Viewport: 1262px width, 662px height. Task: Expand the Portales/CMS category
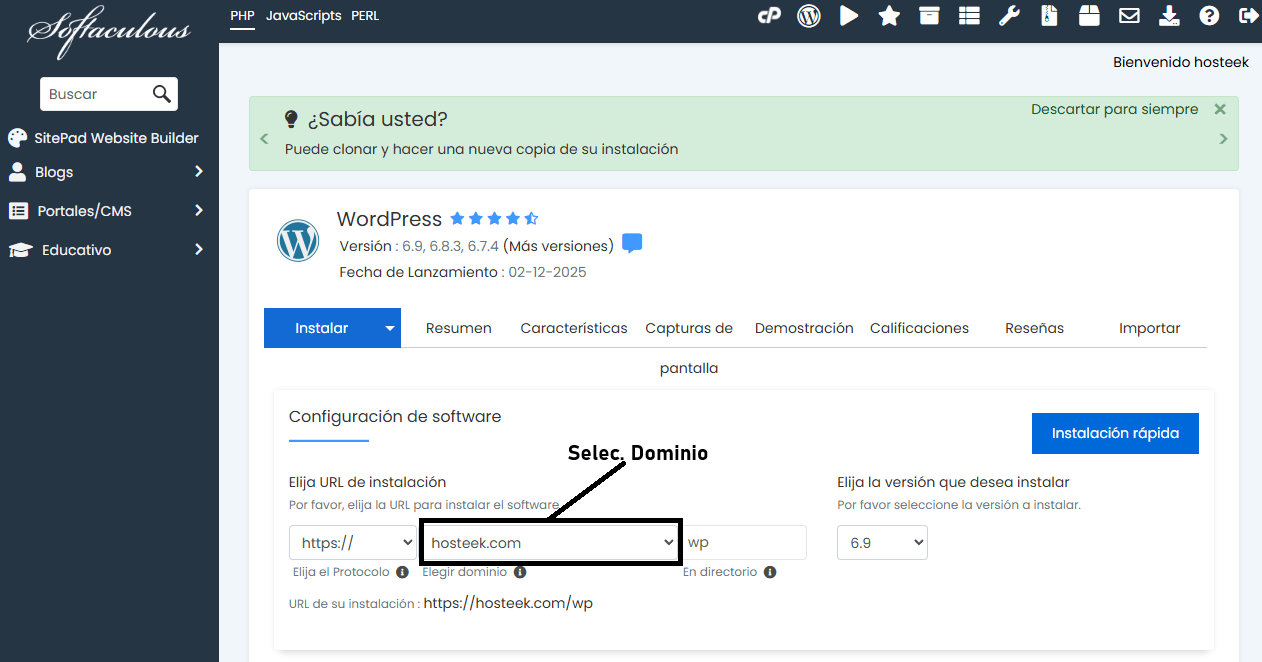tap(108, 211)
